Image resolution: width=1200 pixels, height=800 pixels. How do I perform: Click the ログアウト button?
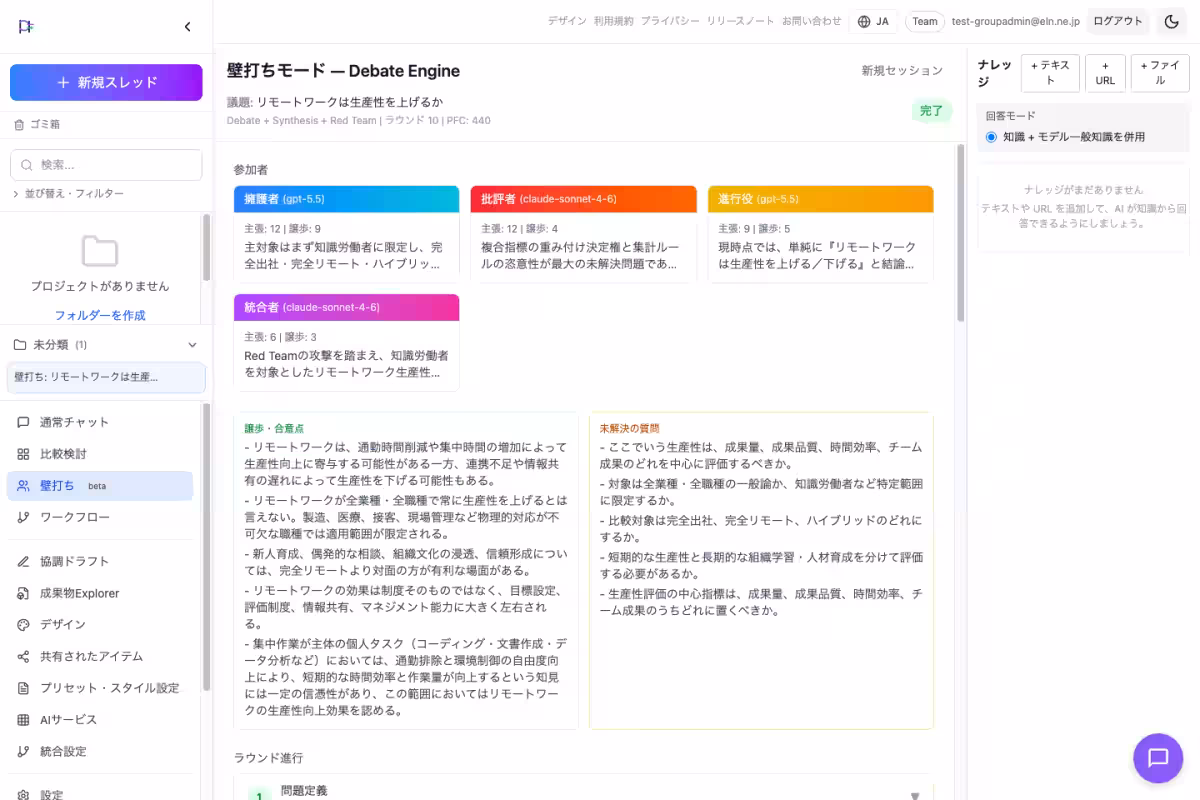click(x=1118, y=21)
